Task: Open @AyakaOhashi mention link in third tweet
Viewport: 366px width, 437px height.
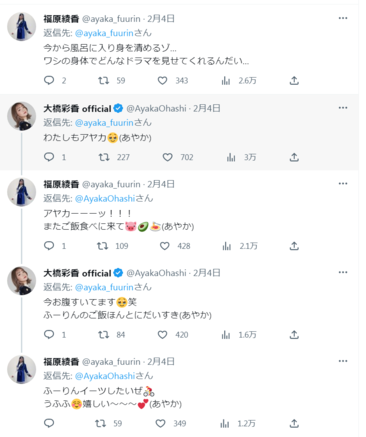Action: 105,198
